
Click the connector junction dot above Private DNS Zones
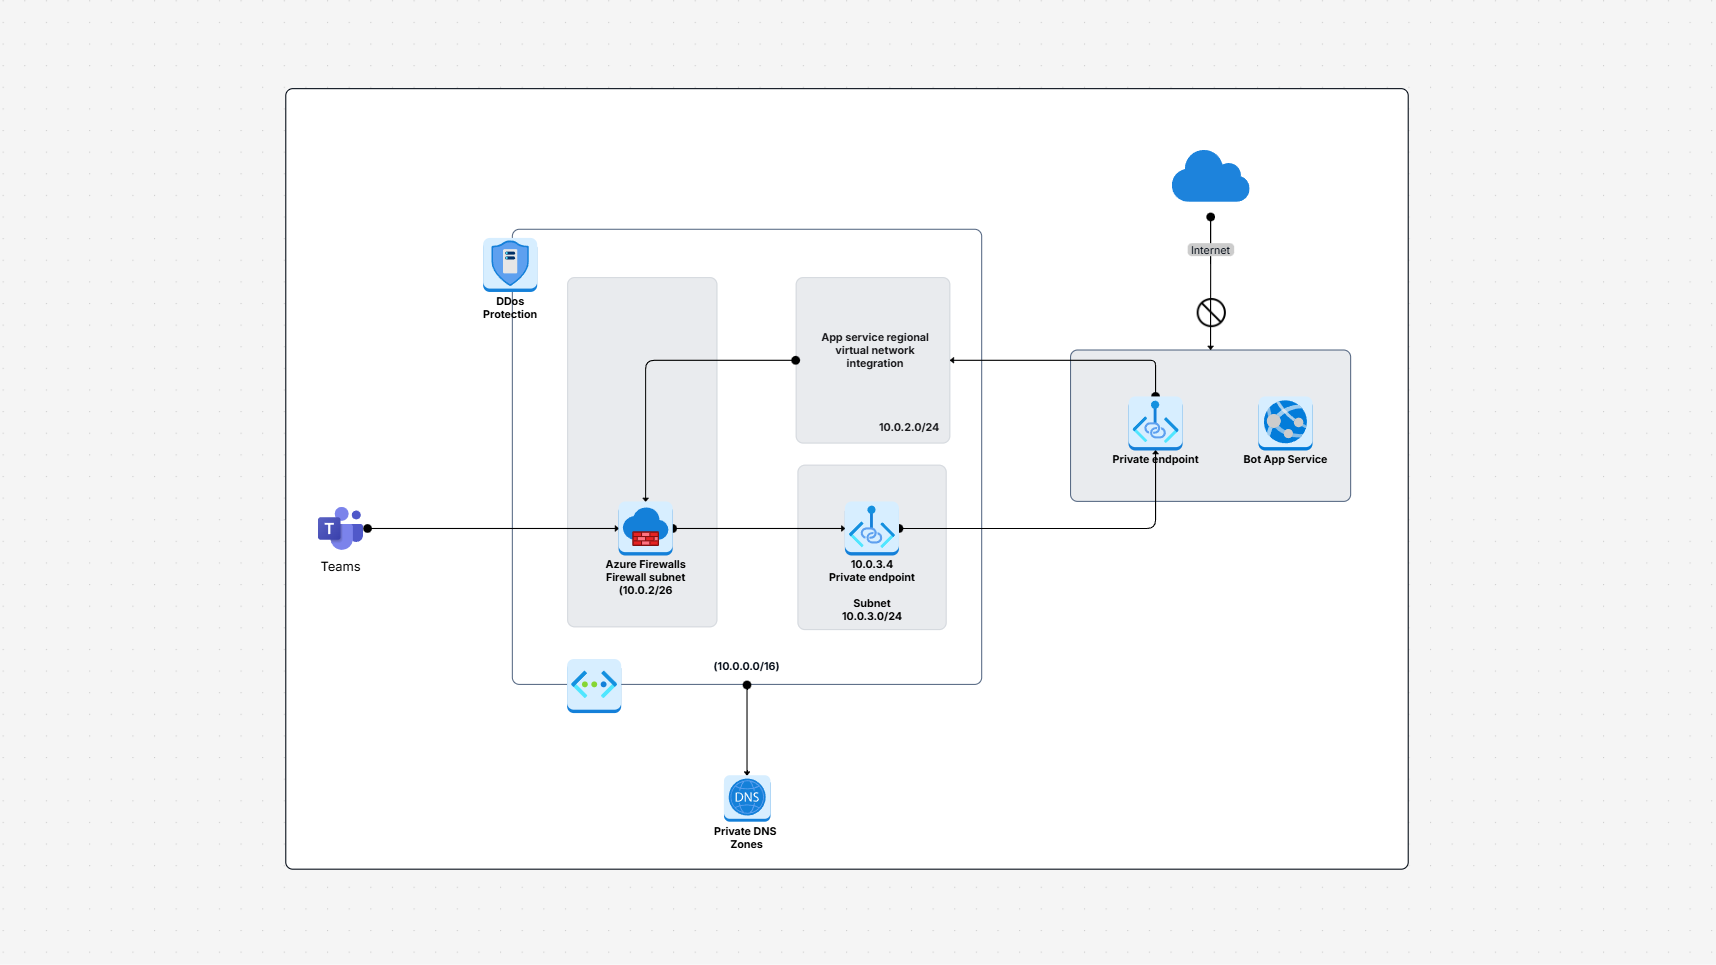tap(746, 684)
